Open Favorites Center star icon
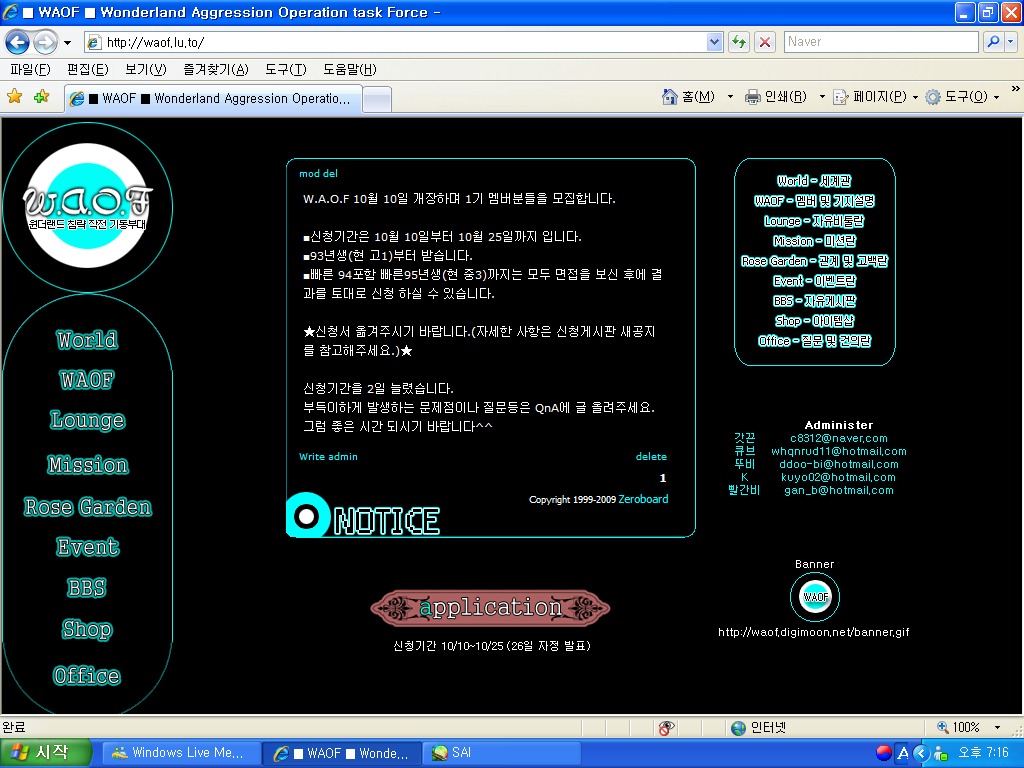The height and width of the screenshot is (768, 1024). (x=14, y=97)
